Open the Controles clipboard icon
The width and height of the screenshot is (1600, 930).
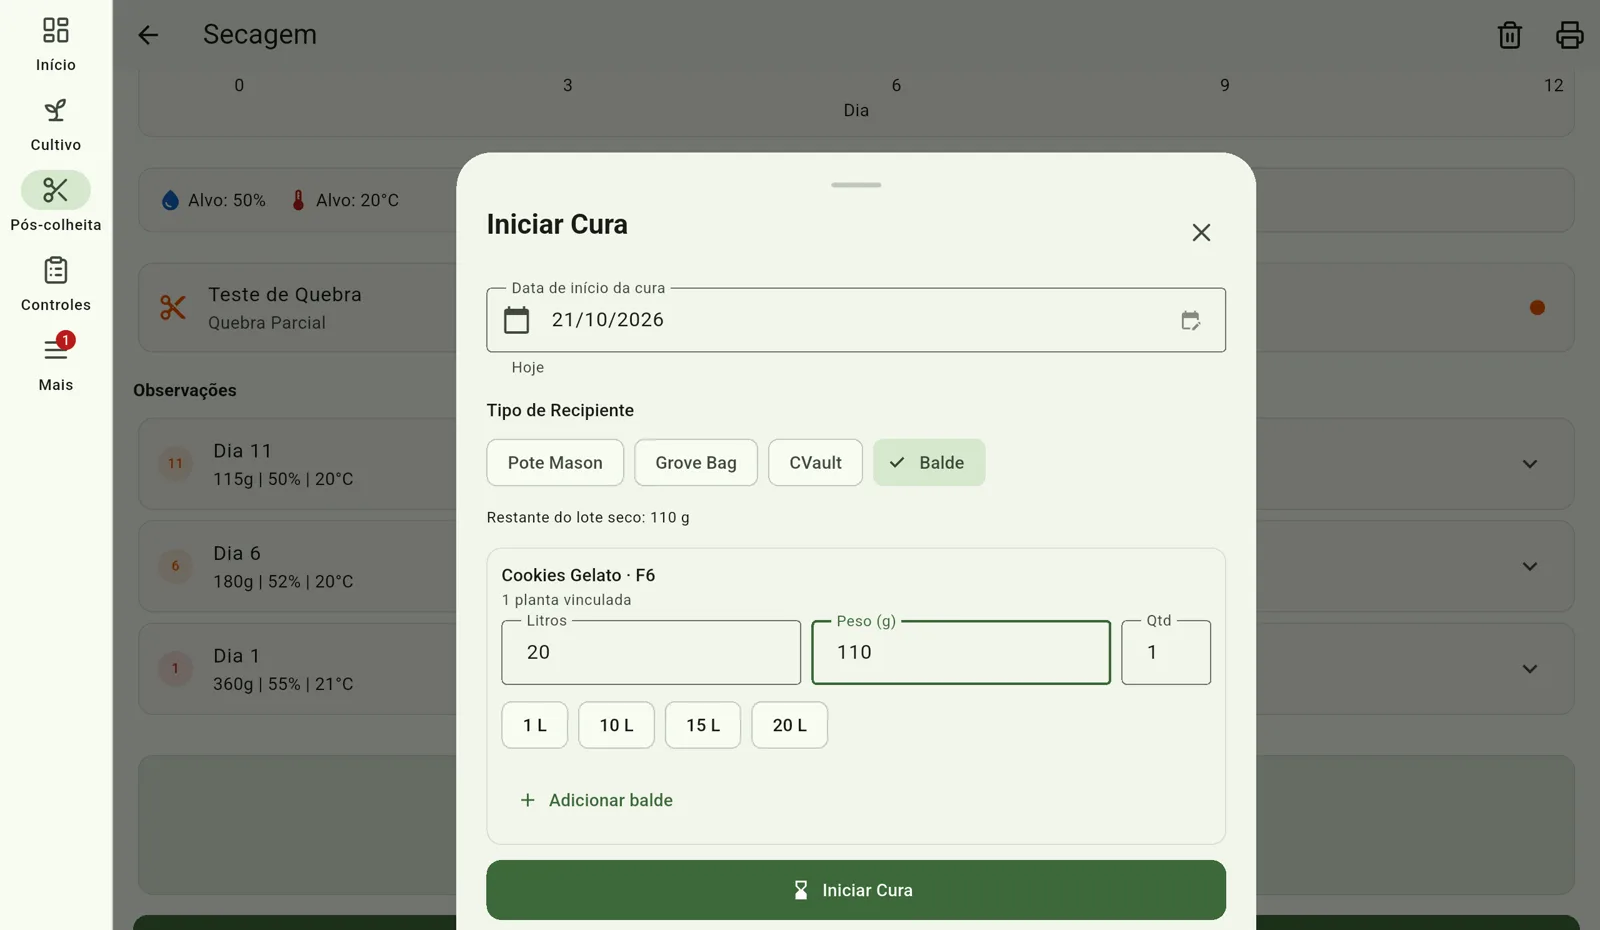click(x=56, y=270)
